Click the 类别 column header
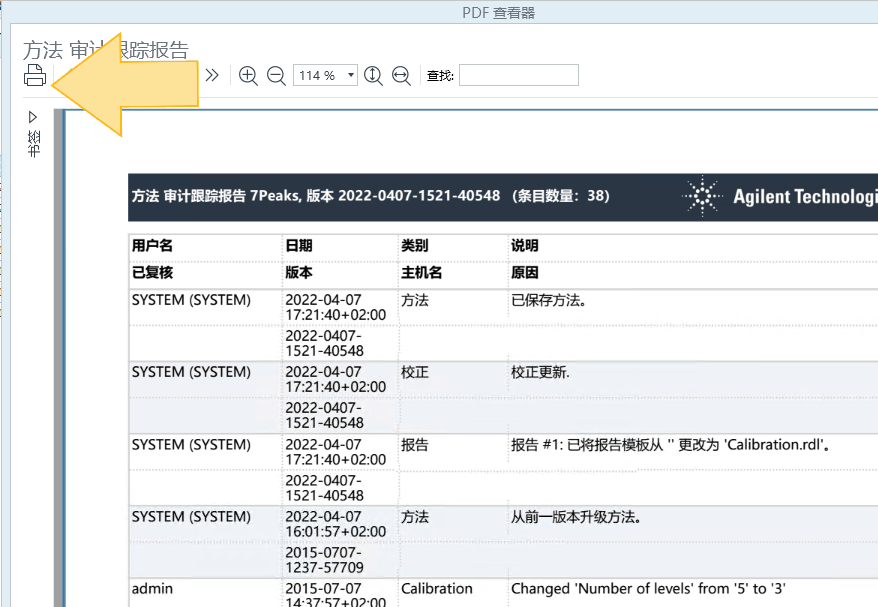878x607 pixels. pyautogui.click(x=414, y=245)
